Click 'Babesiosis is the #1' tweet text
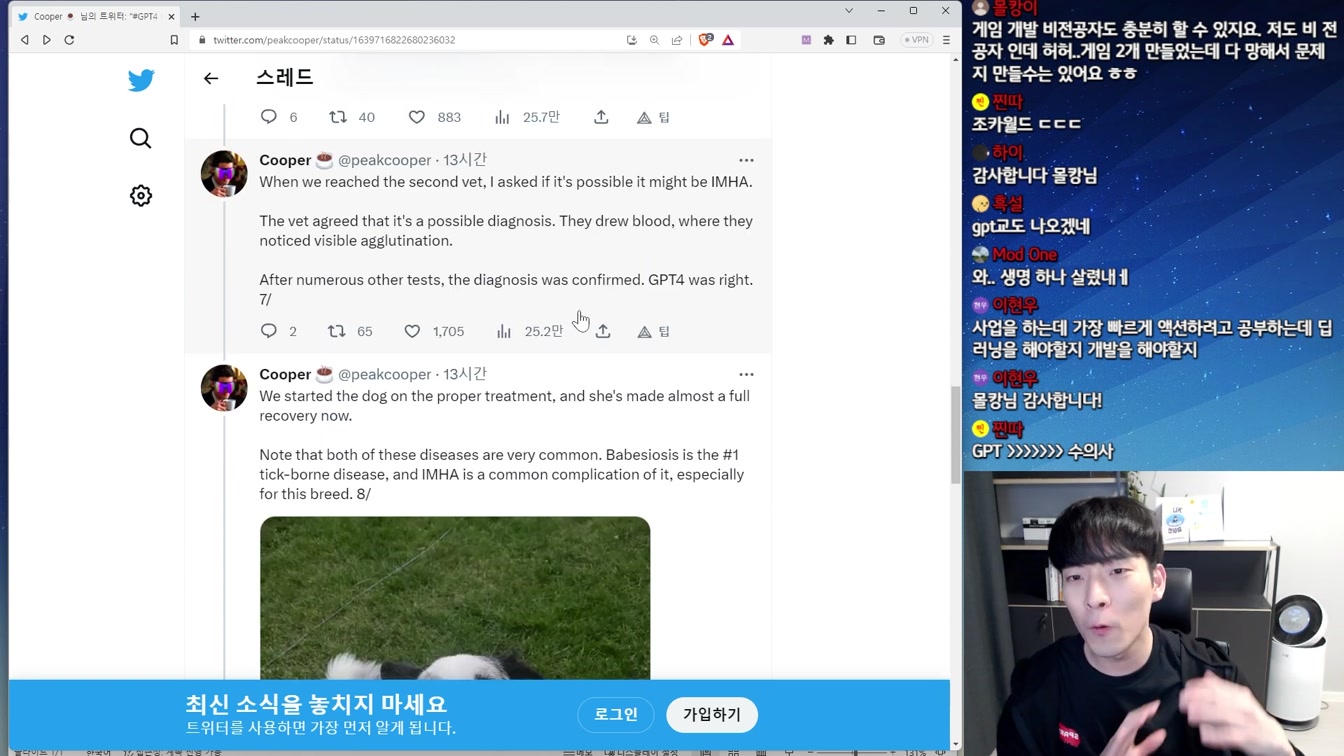The image size is (1344, 756). pos(672,455)
